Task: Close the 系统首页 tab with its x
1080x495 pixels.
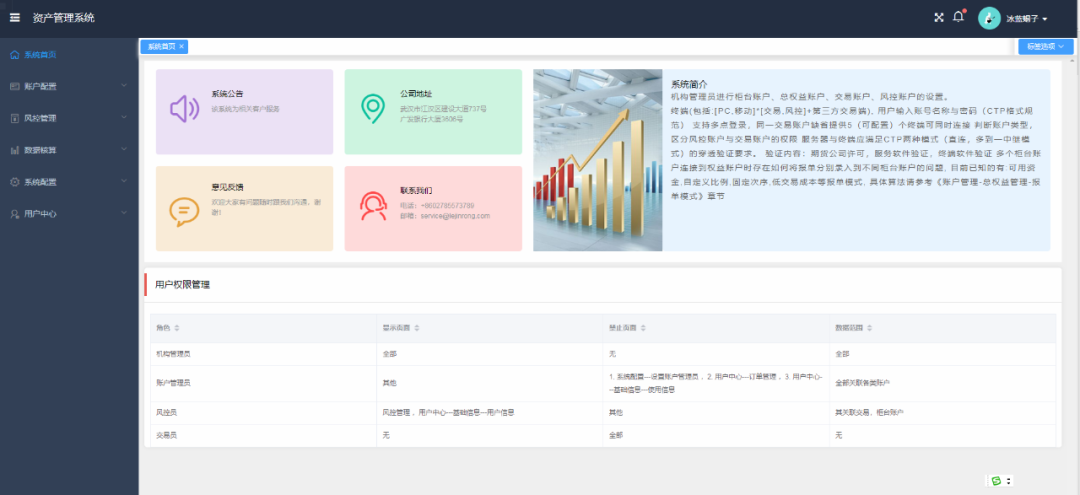Action: pyautogui.click(x=181, y=46)
